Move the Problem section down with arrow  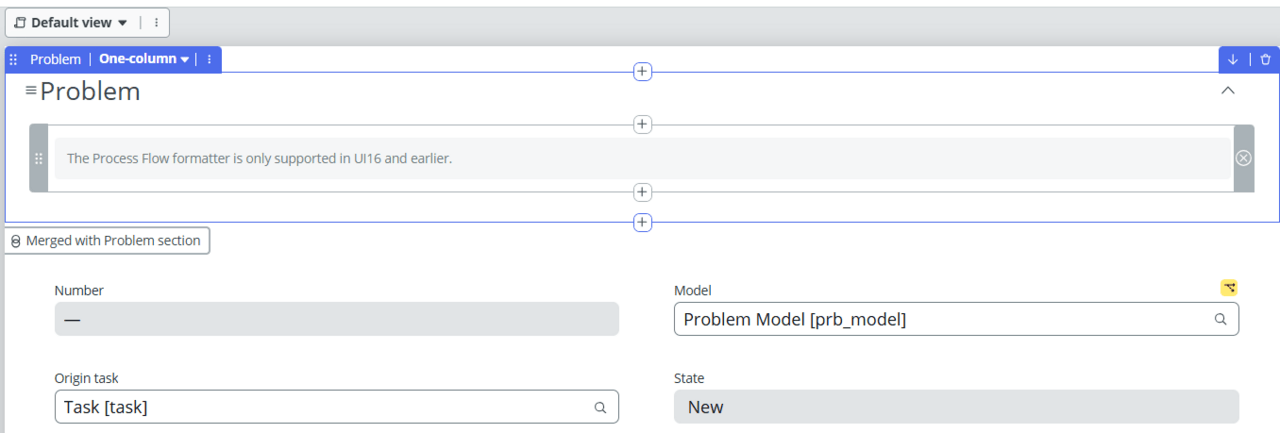(x=1233, y=59)
